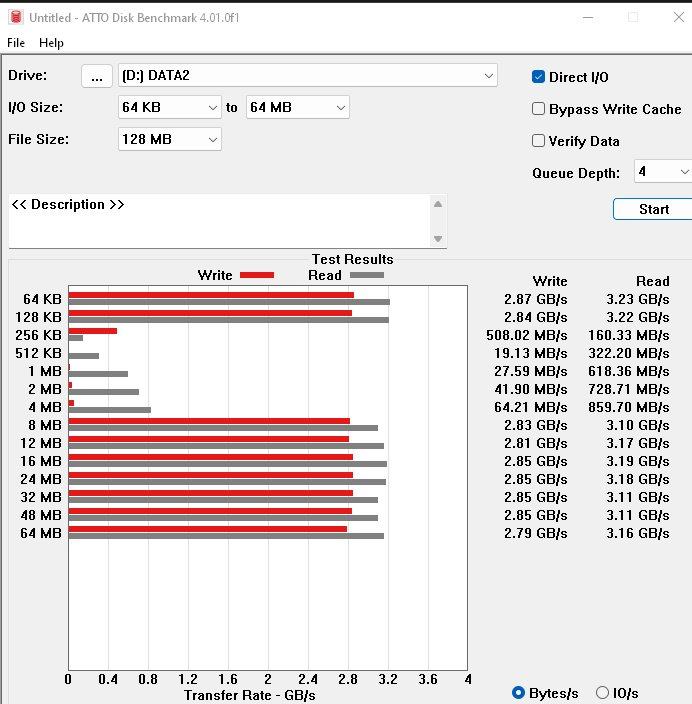Open the Queue Depth dropdown

point(663,172)
